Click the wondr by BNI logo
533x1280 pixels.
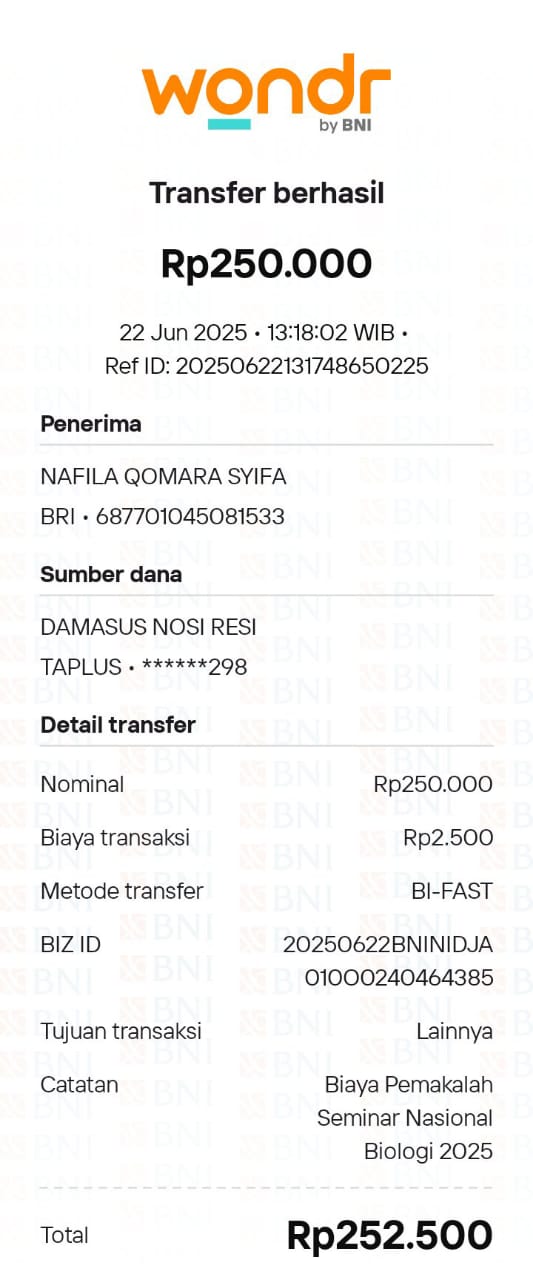(266, 92)
